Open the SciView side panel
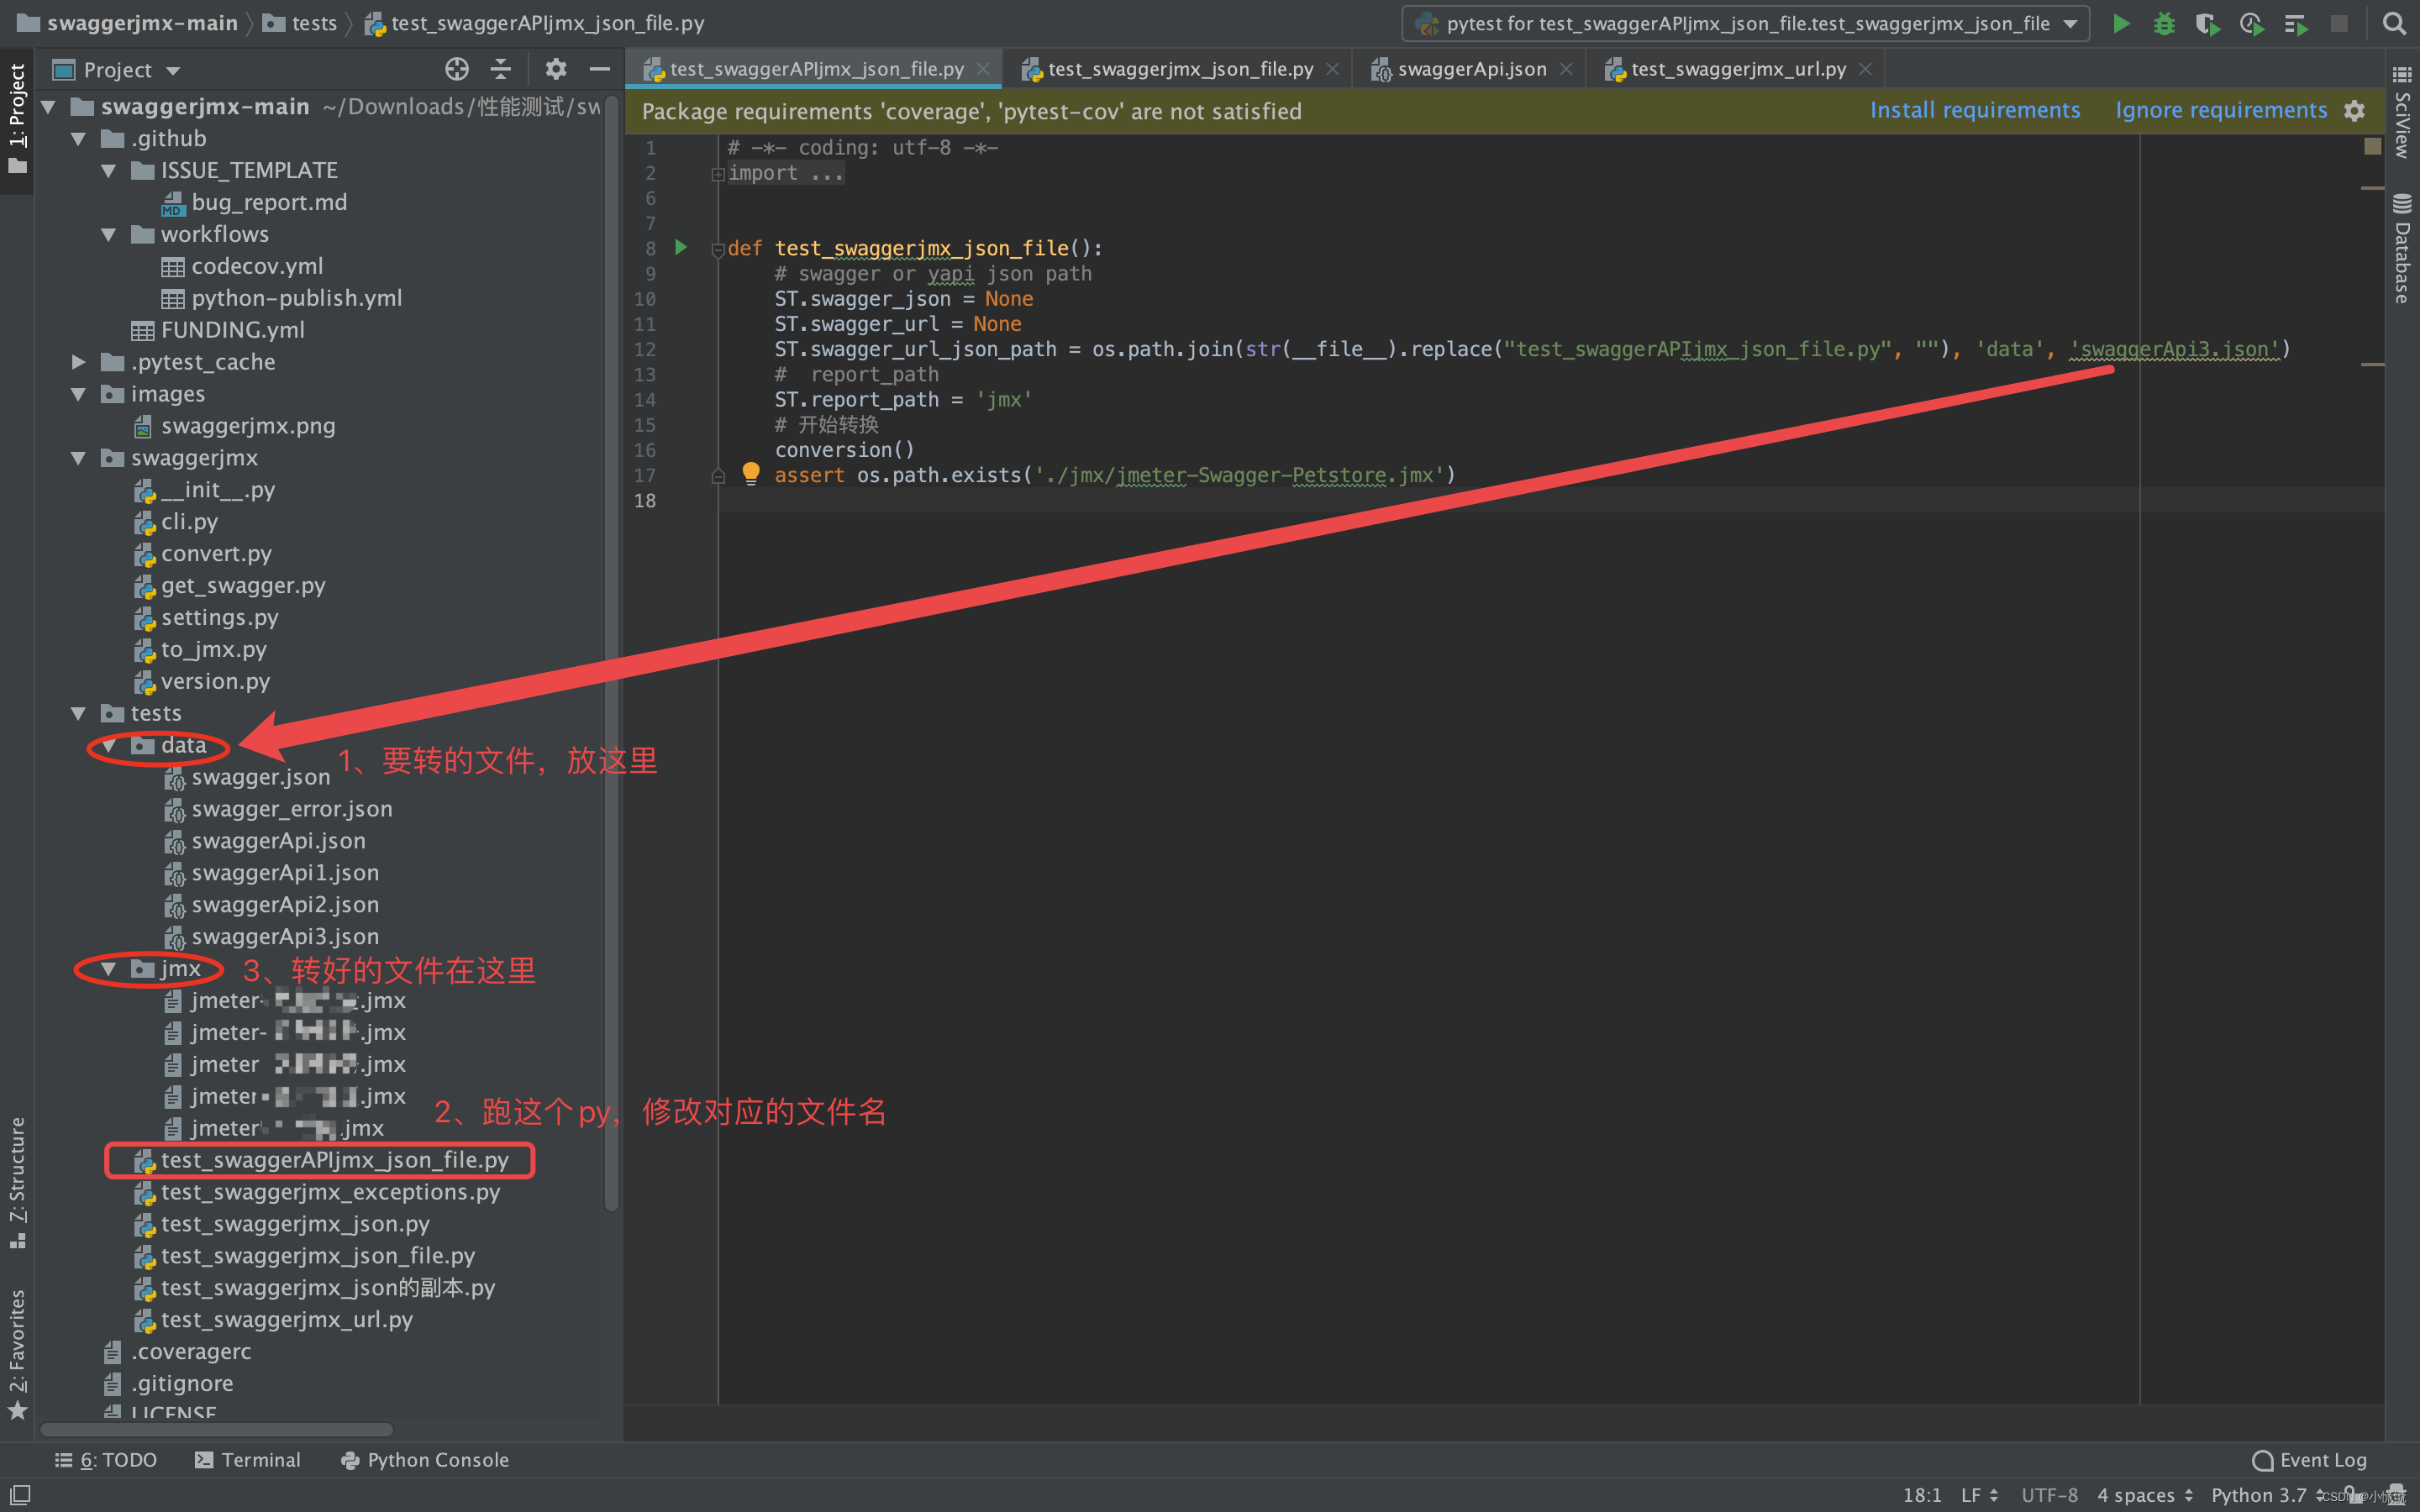The height and width of the screenshot is (1512, 2420). (x=2402, y=112)
